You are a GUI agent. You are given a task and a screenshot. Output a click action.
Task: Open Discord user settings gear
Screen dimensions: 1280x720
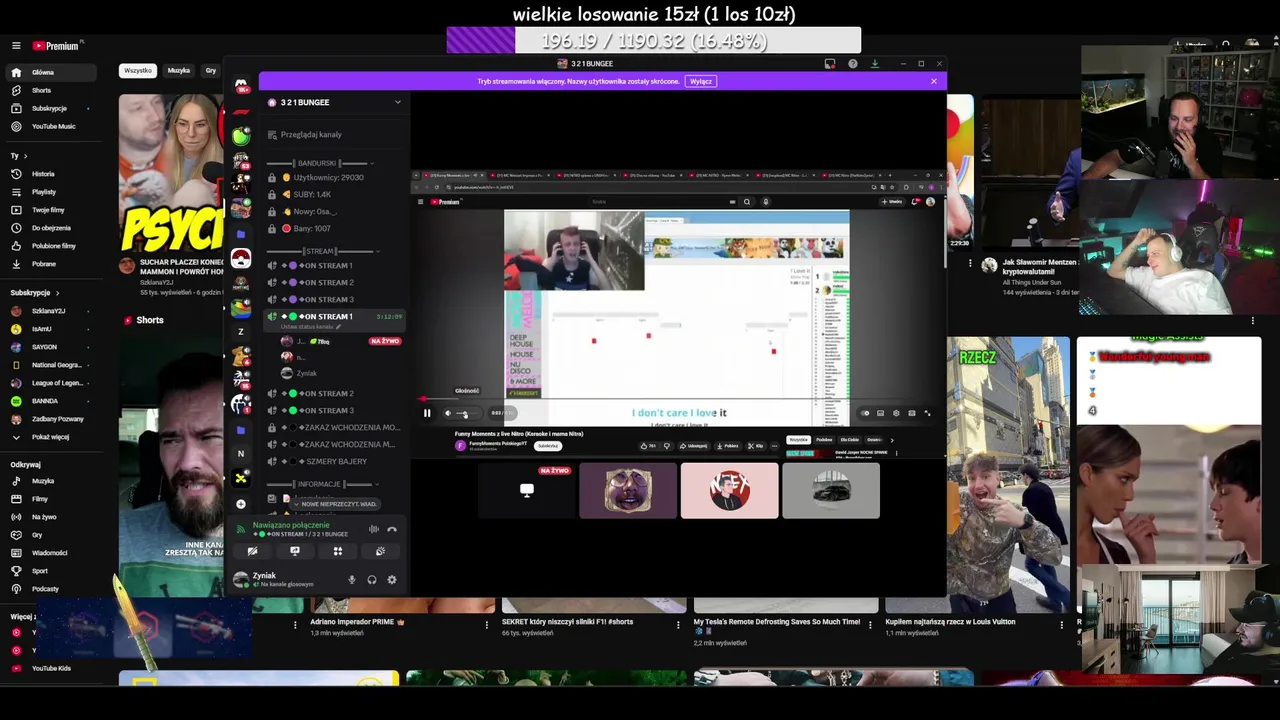tap(392, 579)
